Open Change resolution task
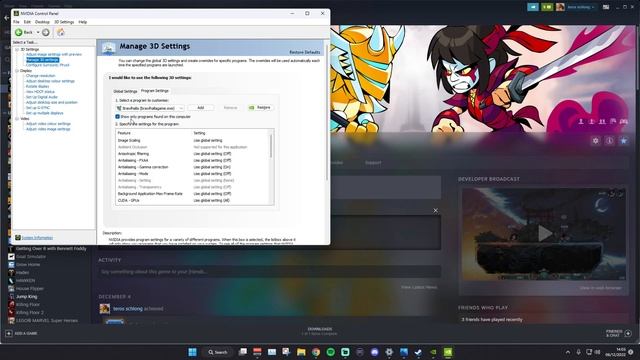 click(x=40, y=76)
